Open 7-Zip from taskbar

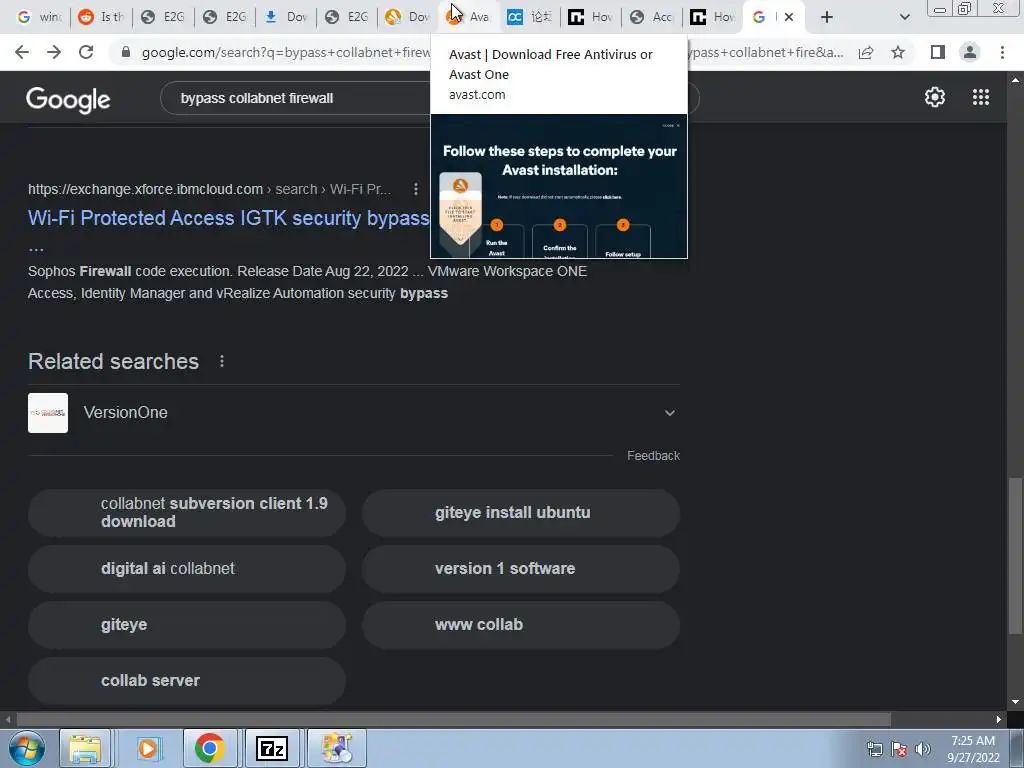coord(272,748)
